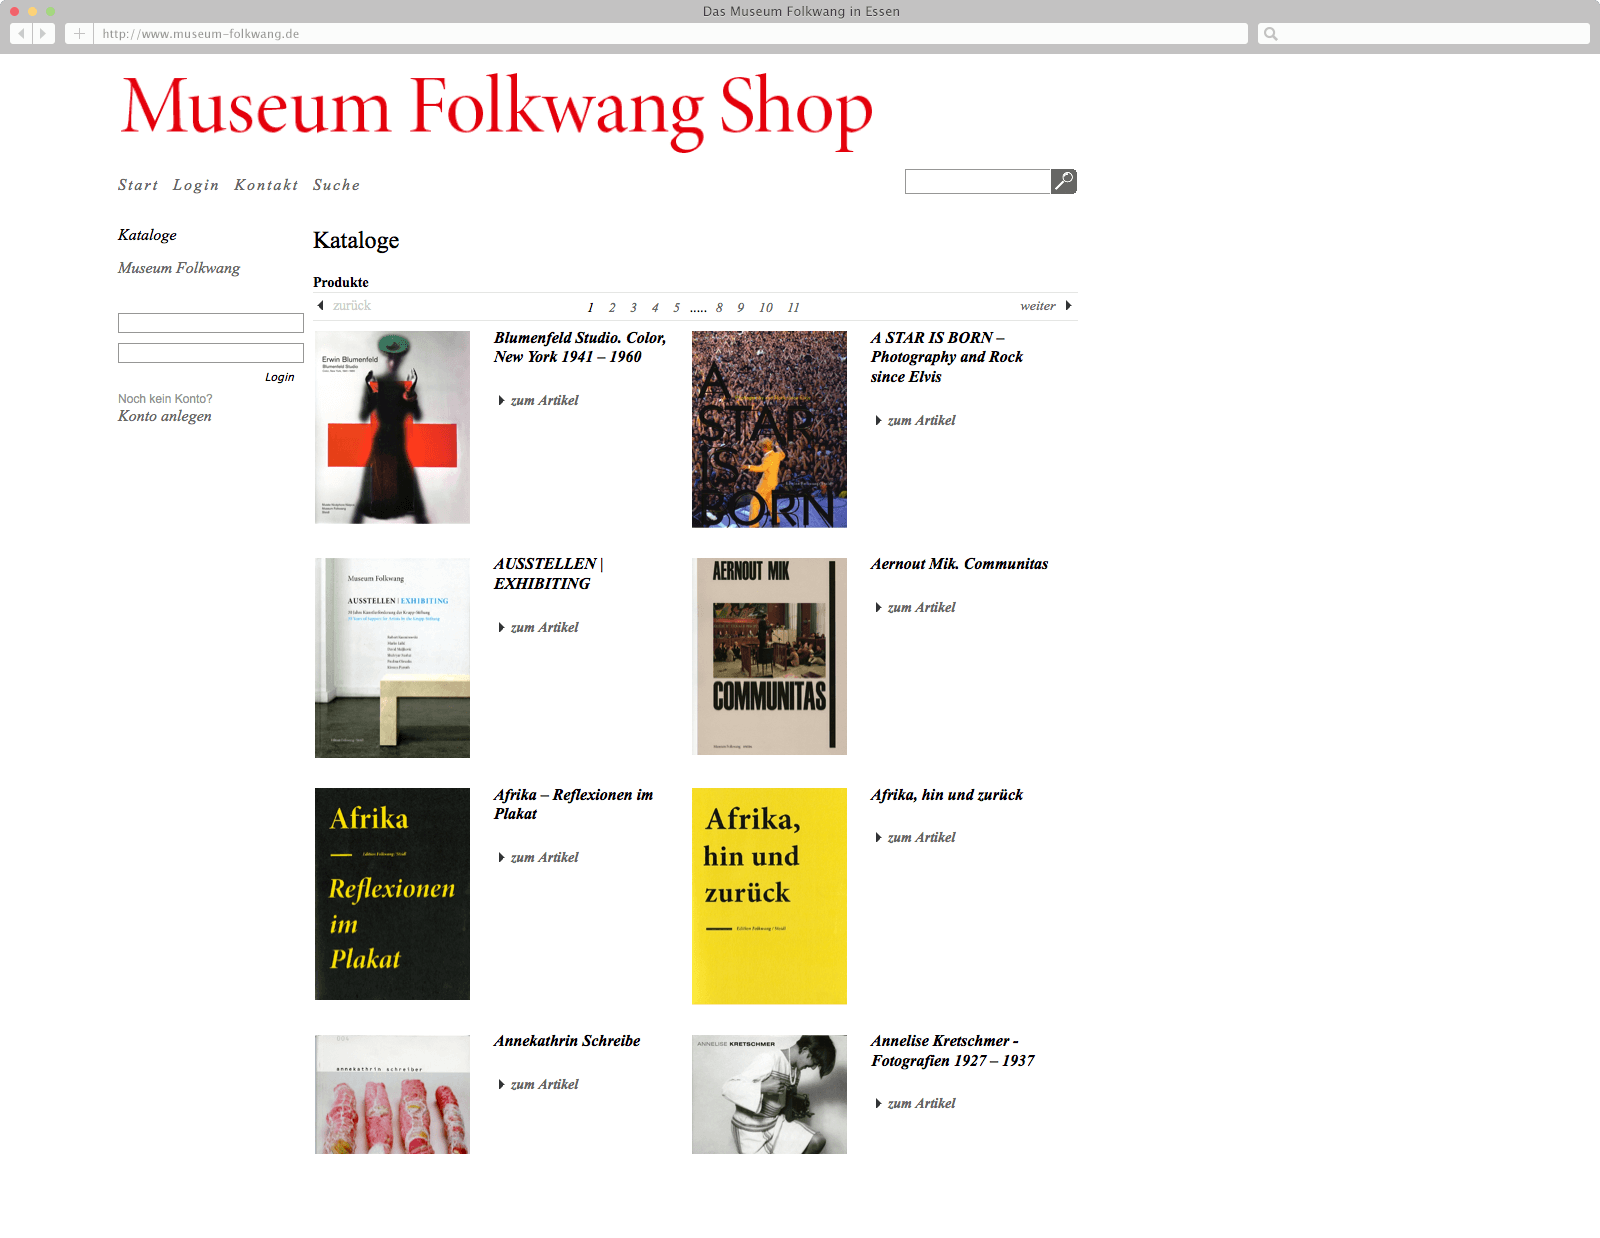1600x1238 pixels.
Task: Click zum Artikel under Aernout Mik Communitas
Action: [x=922, y=607]
